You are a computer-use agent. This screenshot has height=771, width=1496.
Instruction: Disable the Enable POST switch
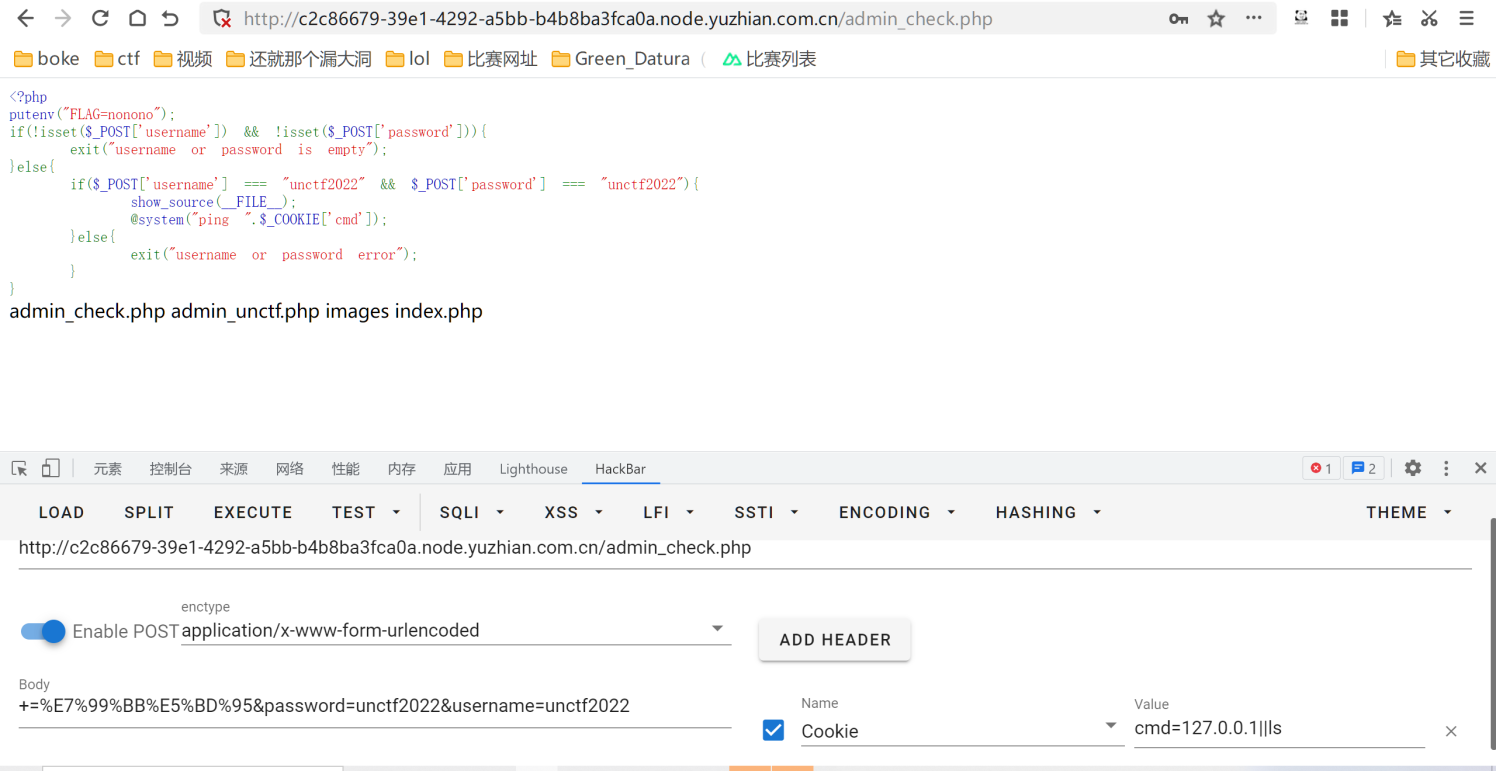coord(43,631)
